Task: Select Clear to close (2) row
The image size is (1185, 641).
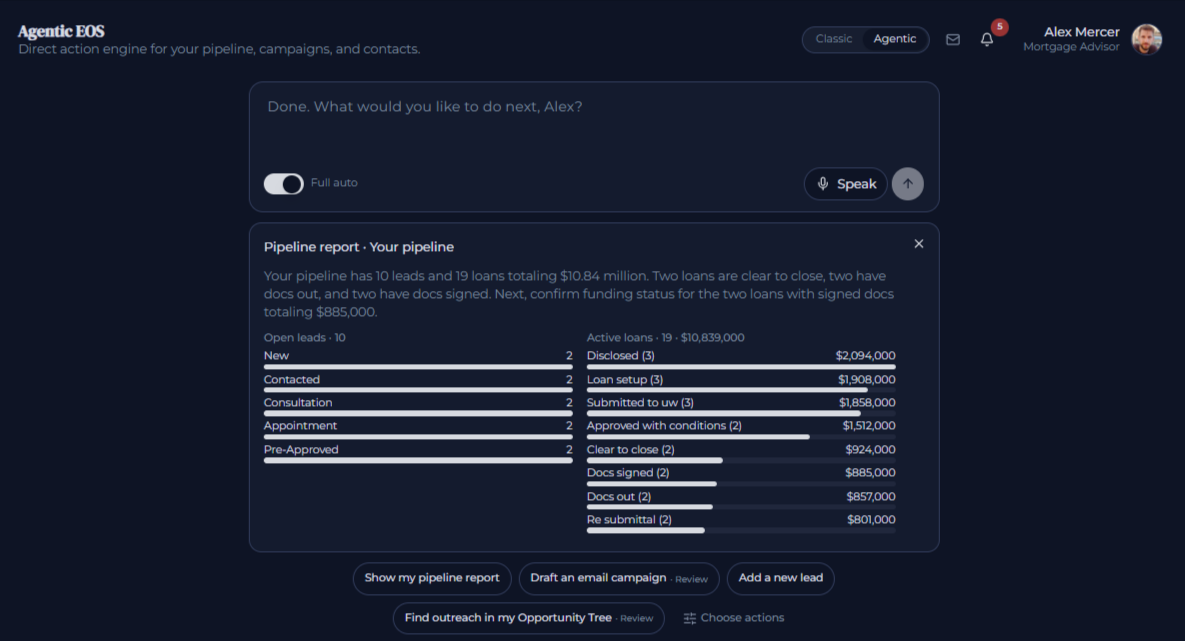Action: (x=741, y=453)
